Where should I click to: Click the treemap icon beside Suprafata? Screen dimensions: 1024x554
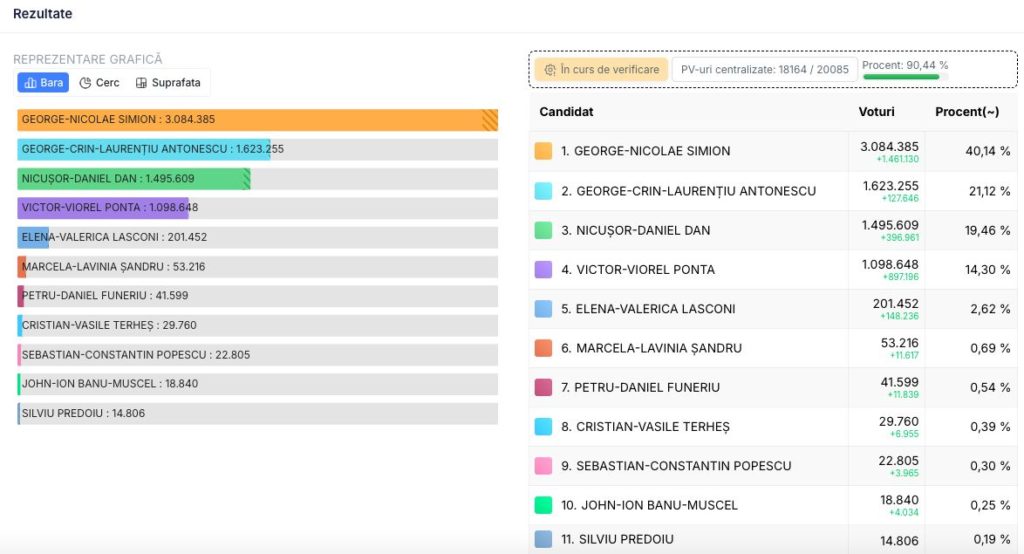pos(141,83)
